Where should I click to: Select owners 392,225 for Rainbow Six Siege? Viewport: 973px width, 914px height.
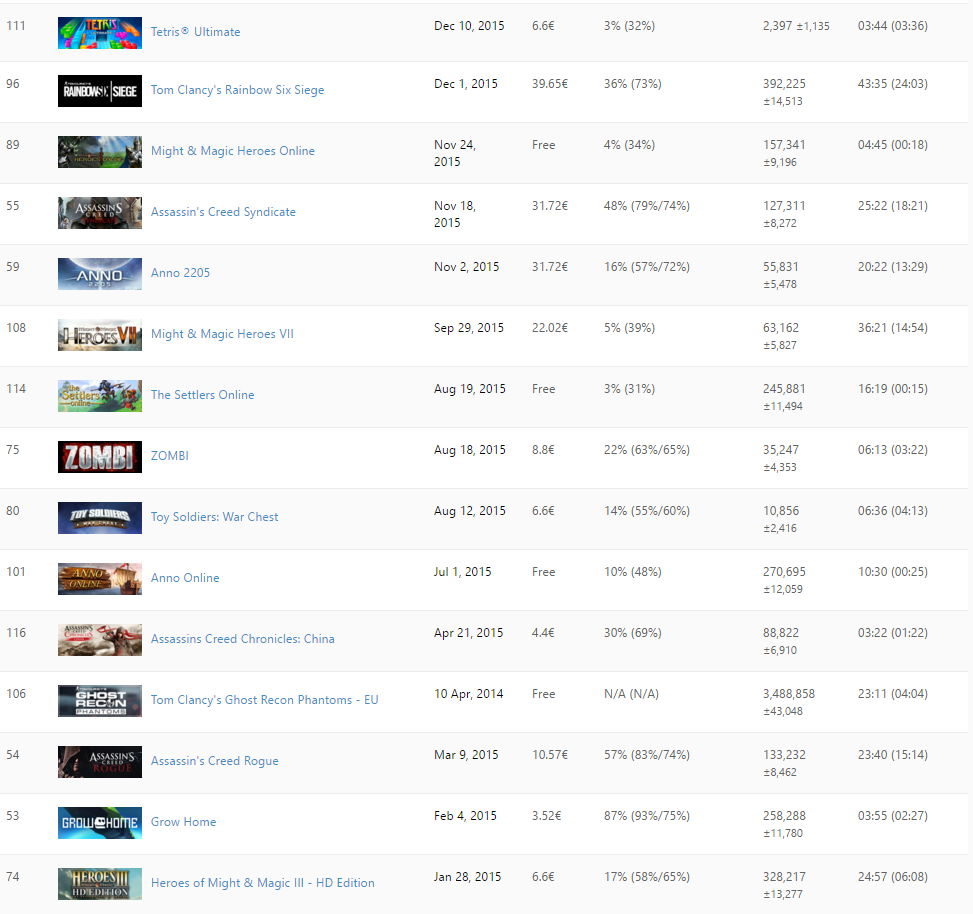tap(784, 84)
